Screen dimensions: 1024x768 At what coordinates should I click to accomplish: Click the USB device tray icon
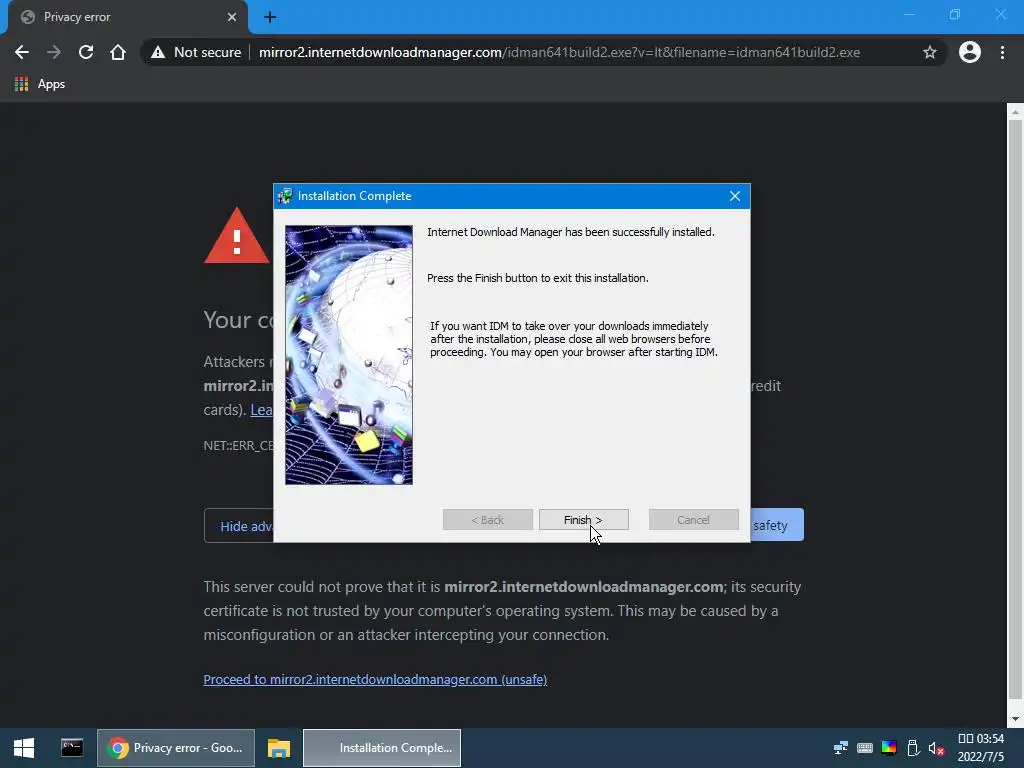(914, 748)
